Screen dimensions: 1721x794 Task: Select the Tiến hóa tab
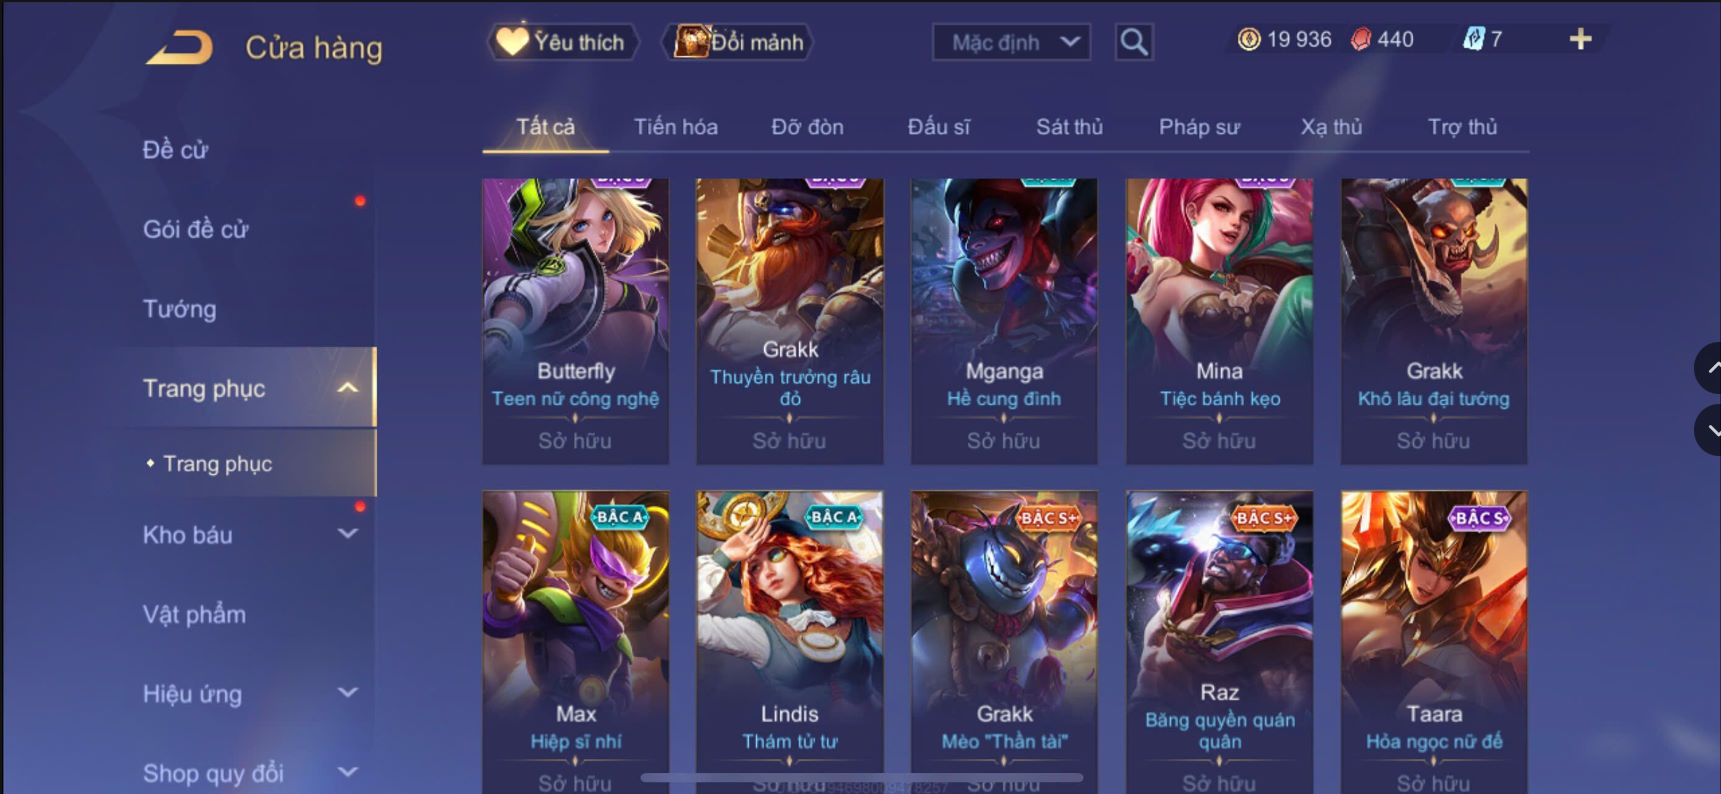pos(676,127)
